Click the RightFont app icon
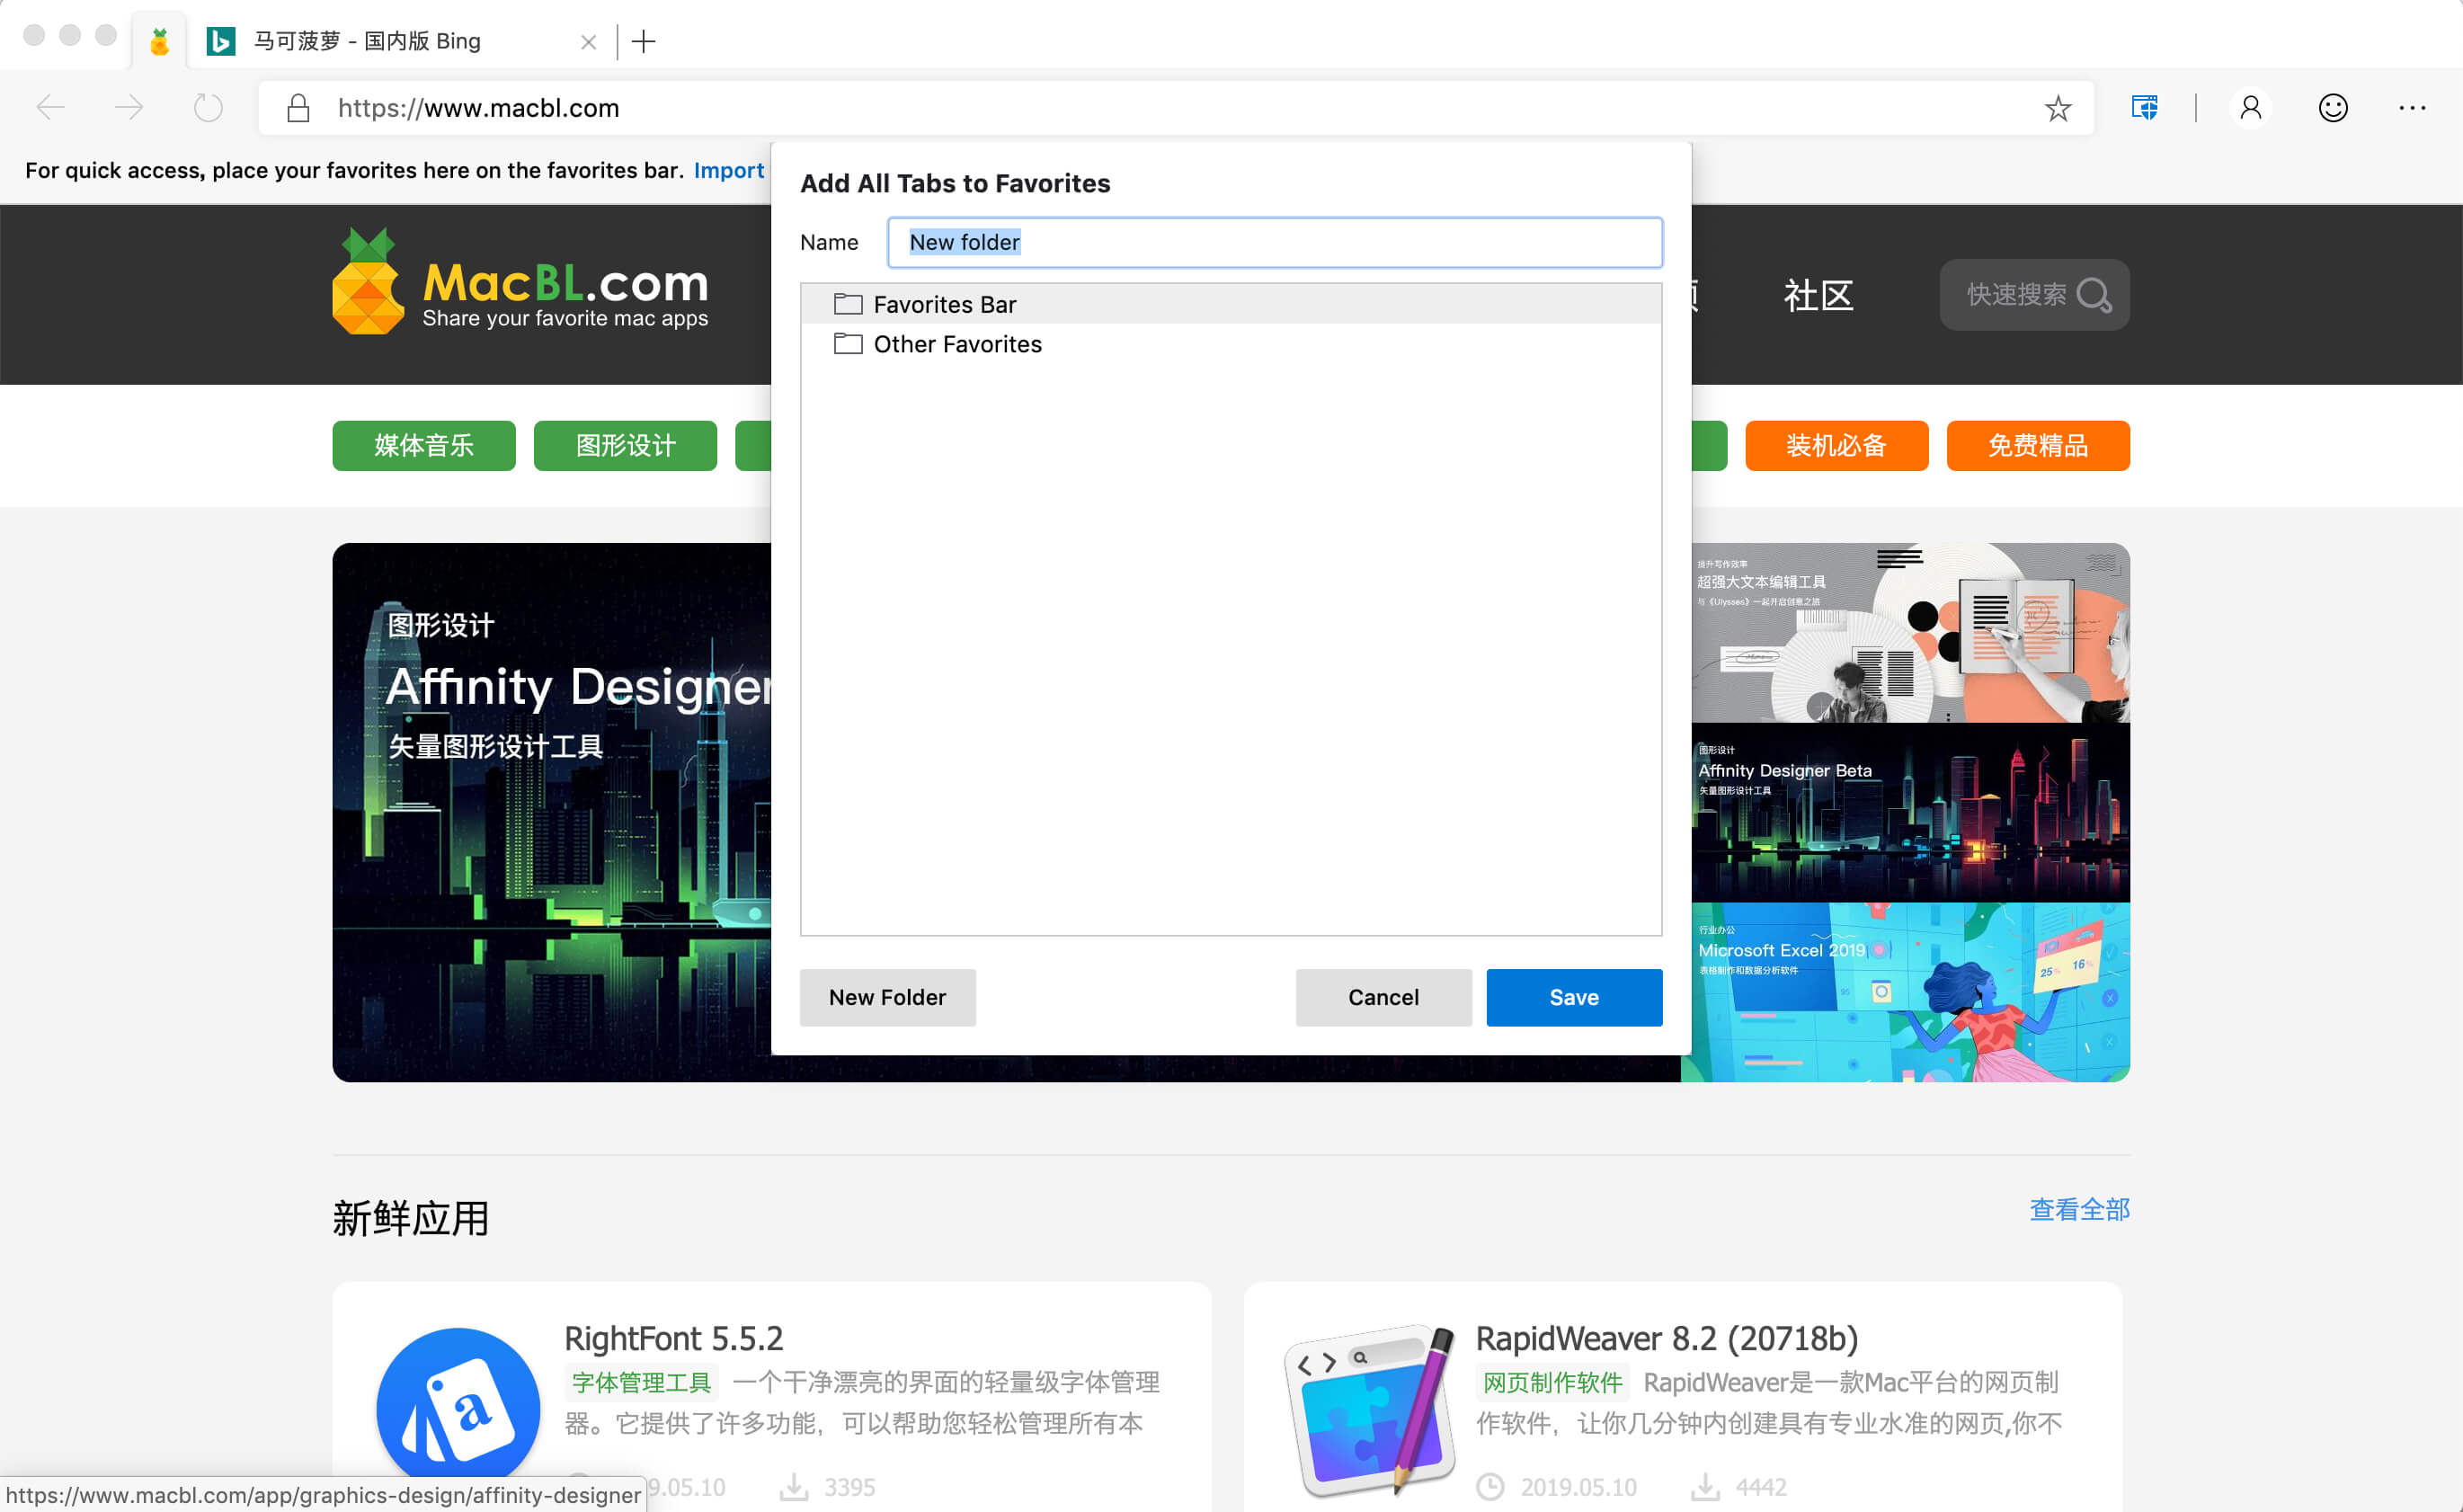 458,1409
